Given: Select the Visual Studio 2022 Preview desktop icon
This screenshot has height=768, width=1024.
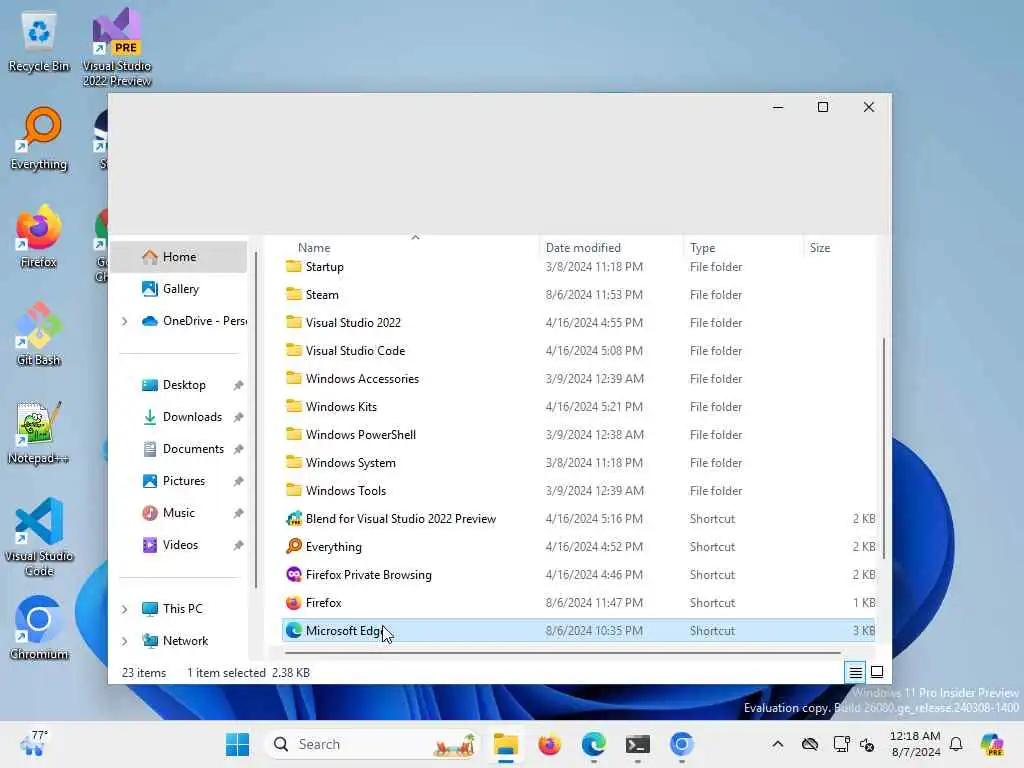Looking at the screenshot, I should (117, 47).
